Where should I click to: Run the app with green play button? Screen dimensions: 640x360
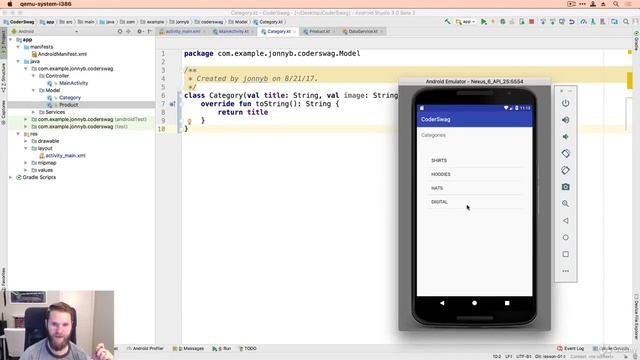[x=484, y=22]
